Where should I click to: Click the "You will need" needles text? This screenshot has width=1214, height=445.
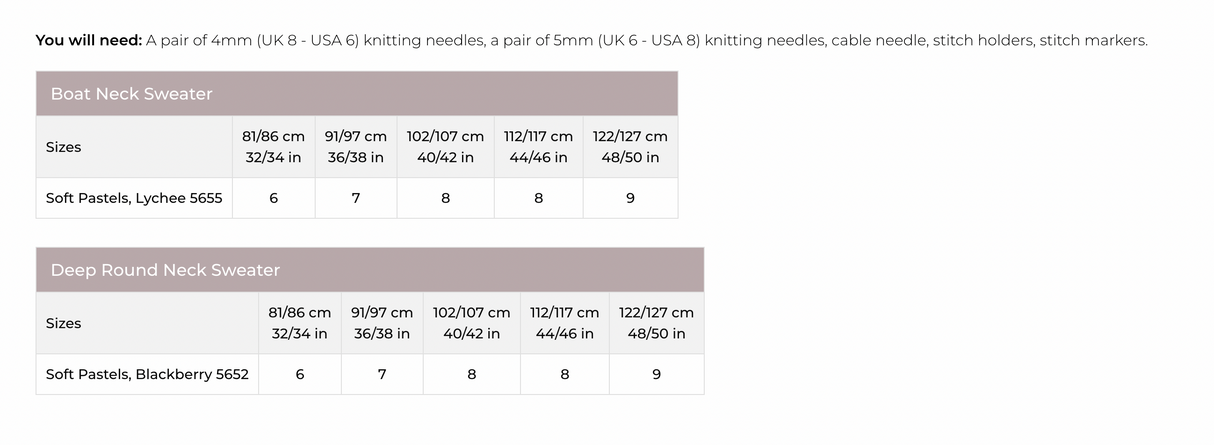(590, 41)
